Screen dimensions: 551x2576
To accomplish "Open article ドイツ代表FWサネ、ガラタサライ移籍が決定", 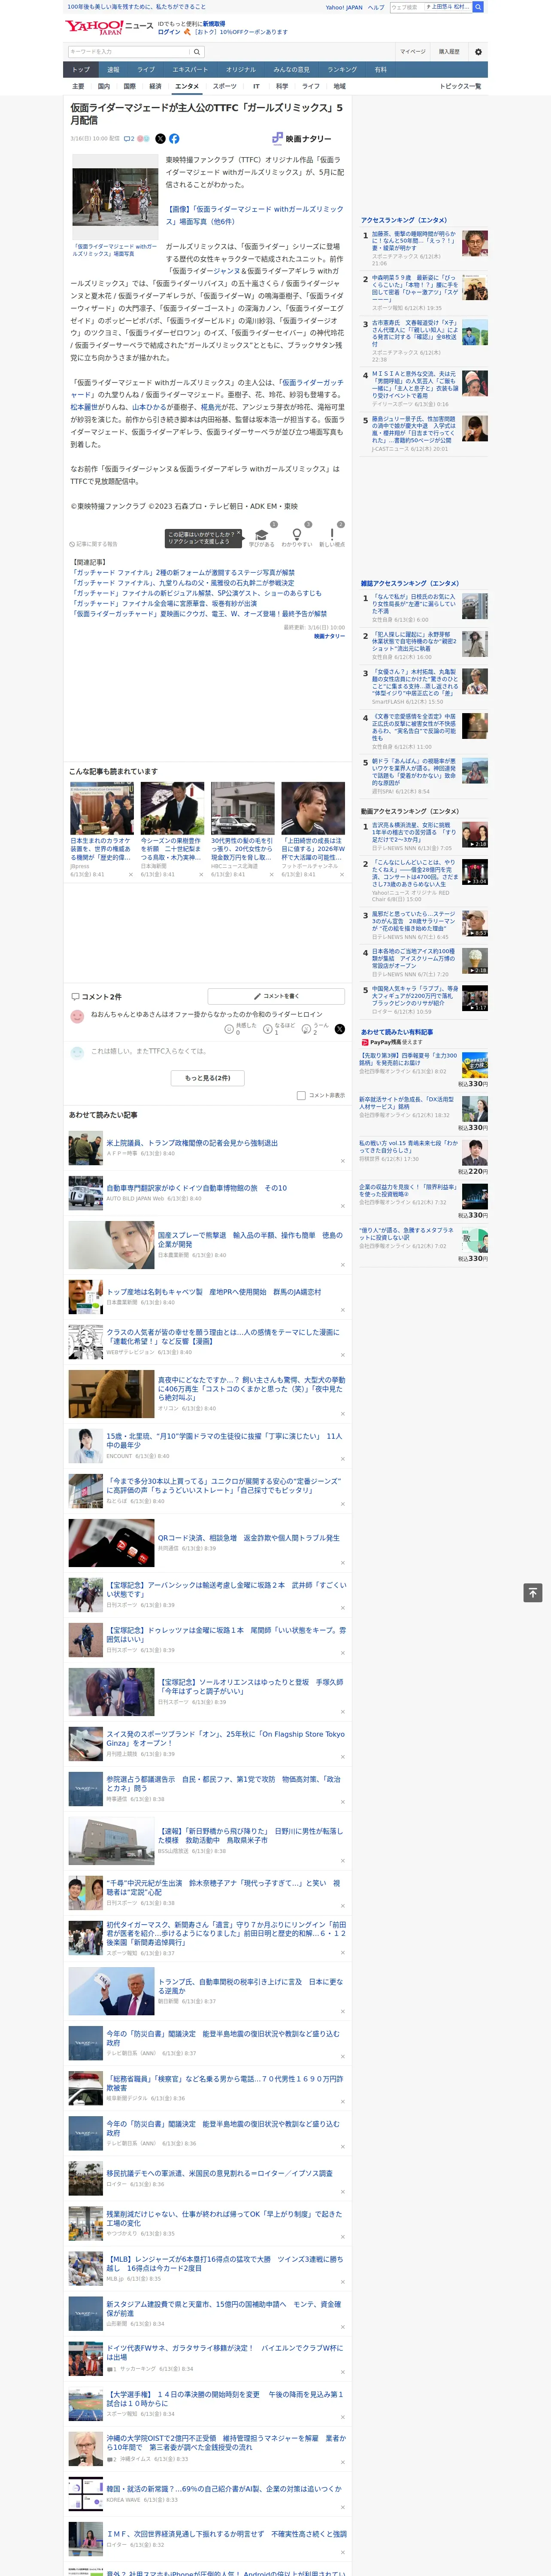I will pos(225,2353).
